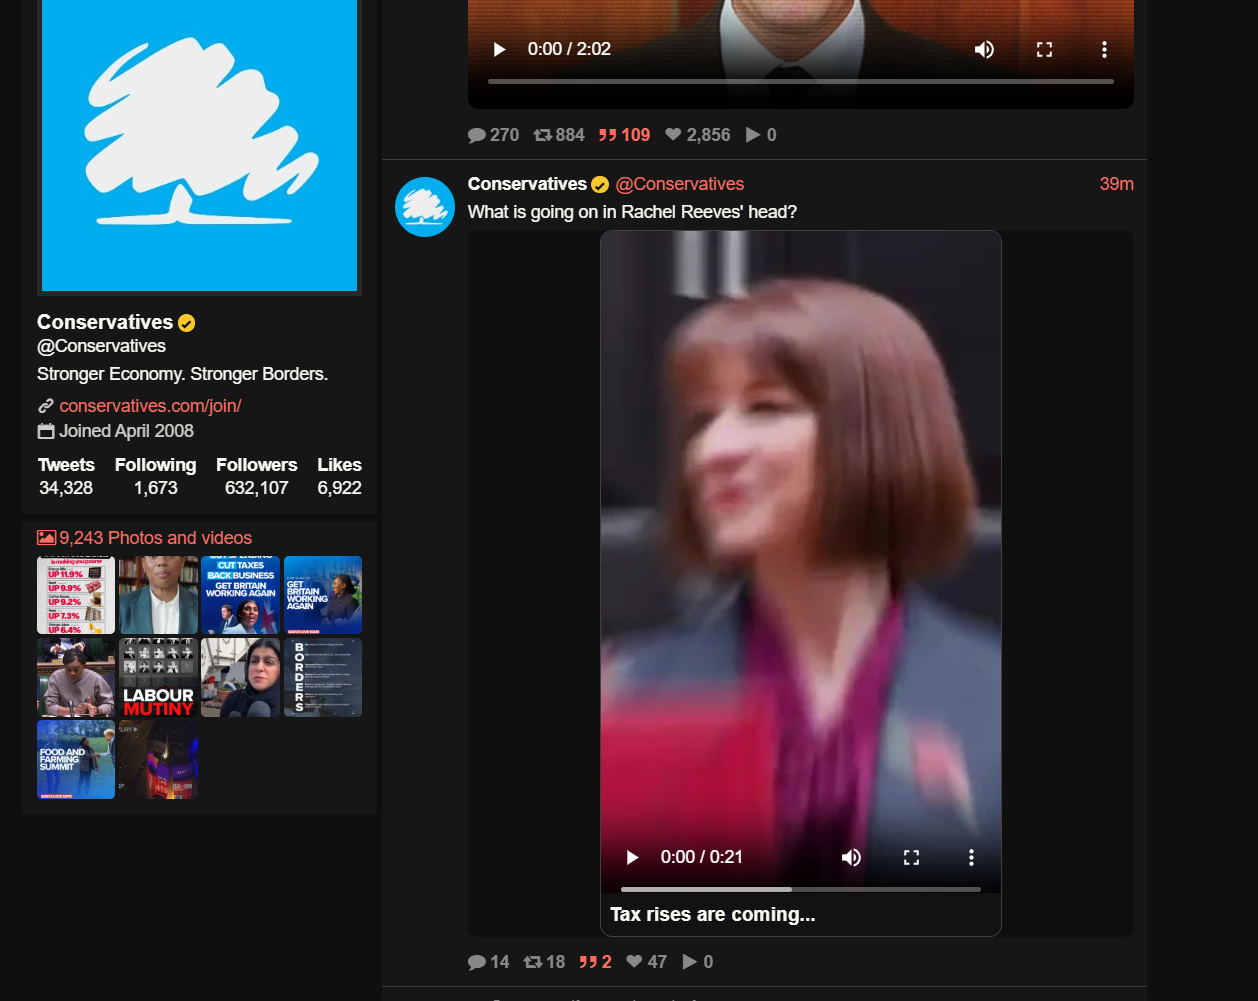
Task: Open the dark night-scene thumbnail
Action: click(x=158, y=759)
